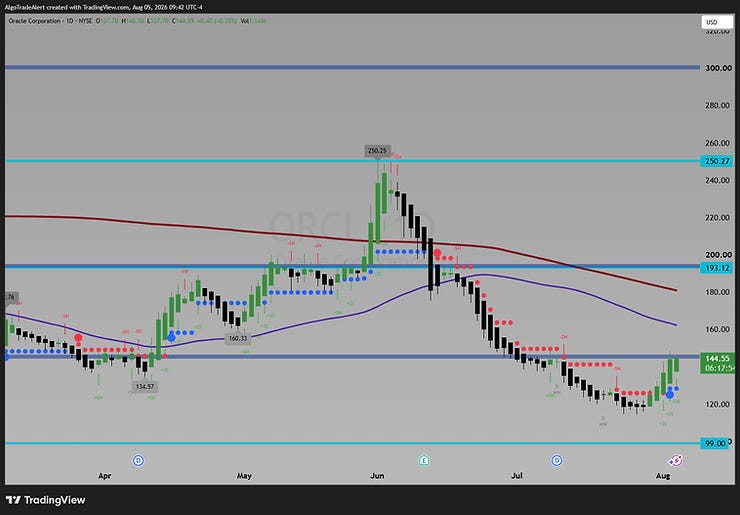Click the AlgoTradeAlert created with TradingView.com caption

tap(67, 7)
